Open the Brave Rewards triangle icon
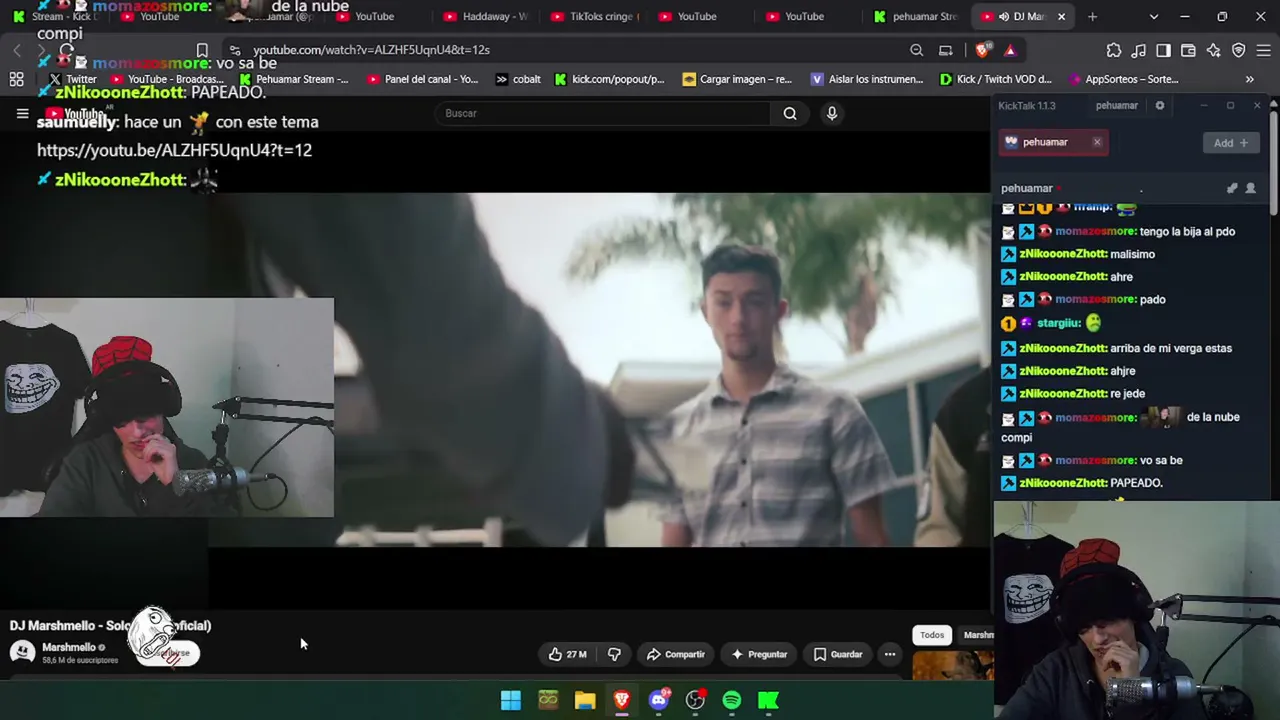The height and width of the screenshot is (720, 1280). [1010, 50]
